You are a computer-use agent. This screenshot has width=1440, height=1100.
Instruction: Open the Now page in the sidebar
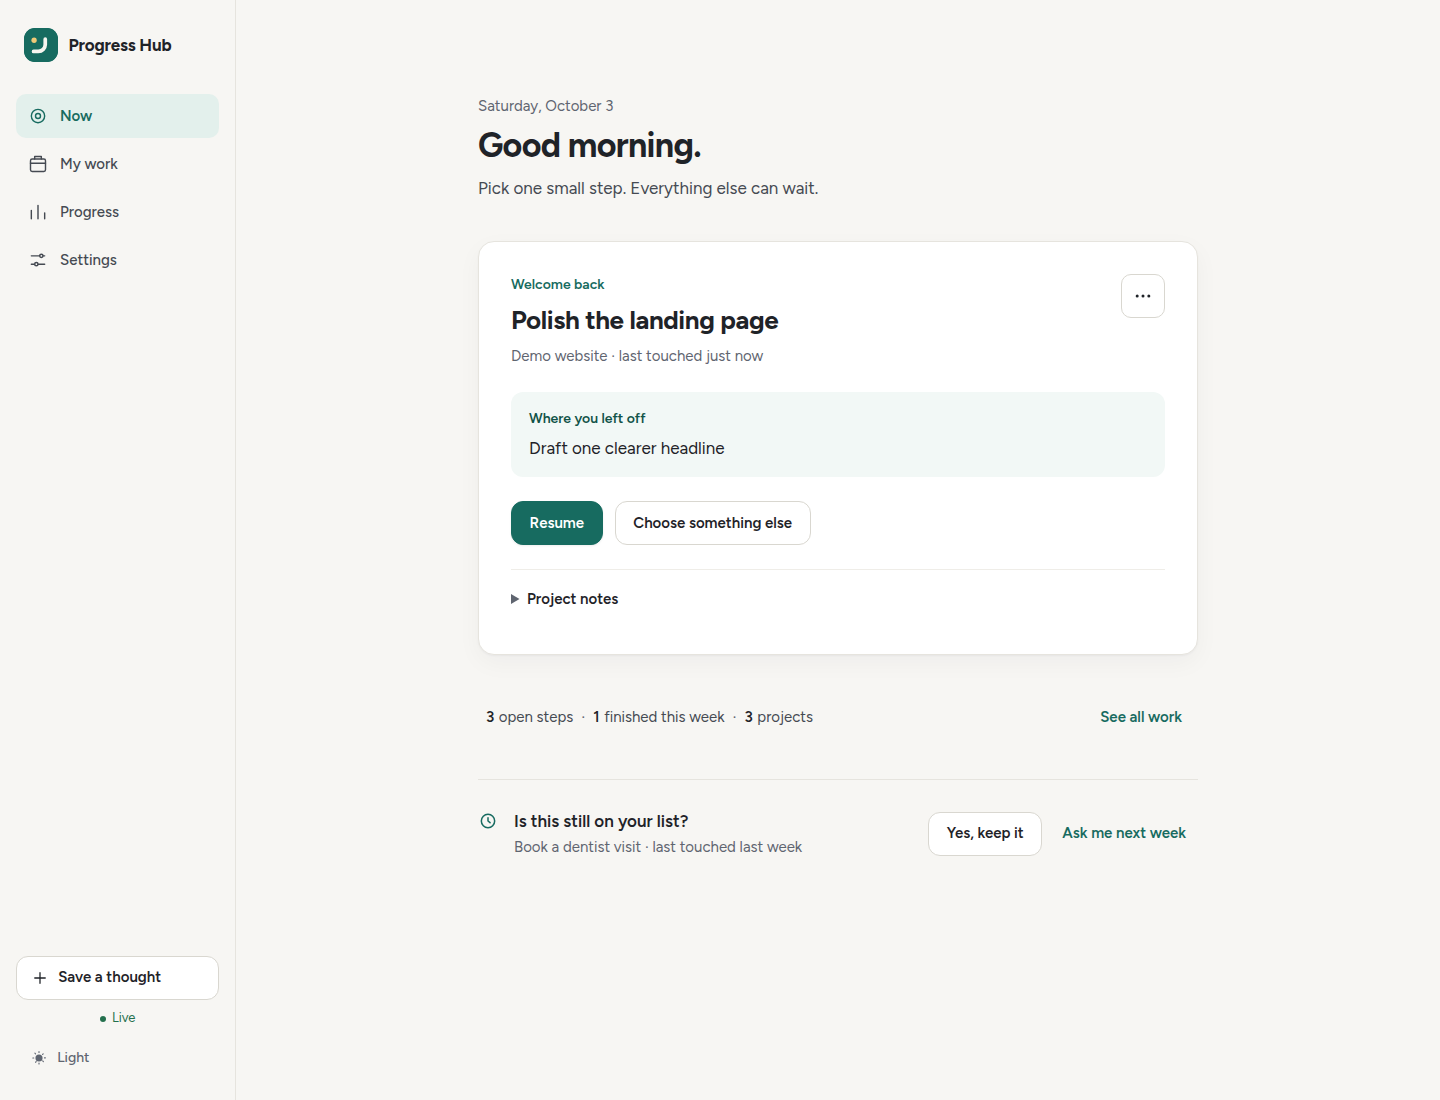point(117,116)
